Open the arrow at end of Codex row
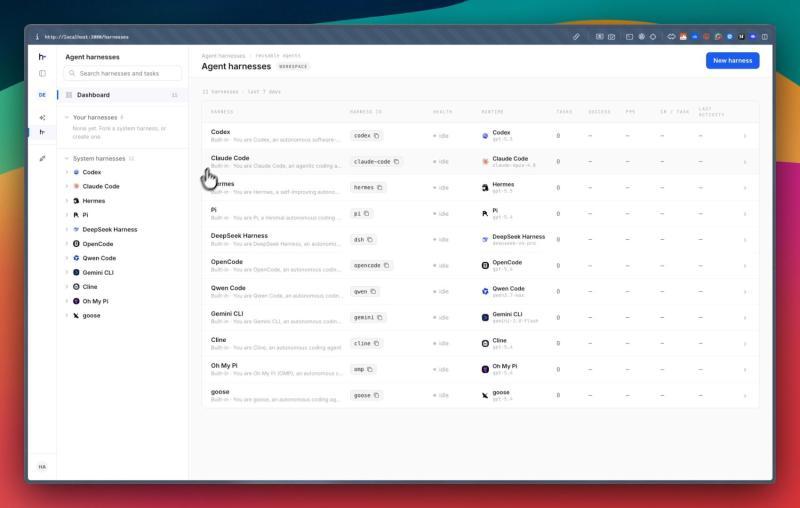This screenshot has width=800, height=508. tap(745, 136)
